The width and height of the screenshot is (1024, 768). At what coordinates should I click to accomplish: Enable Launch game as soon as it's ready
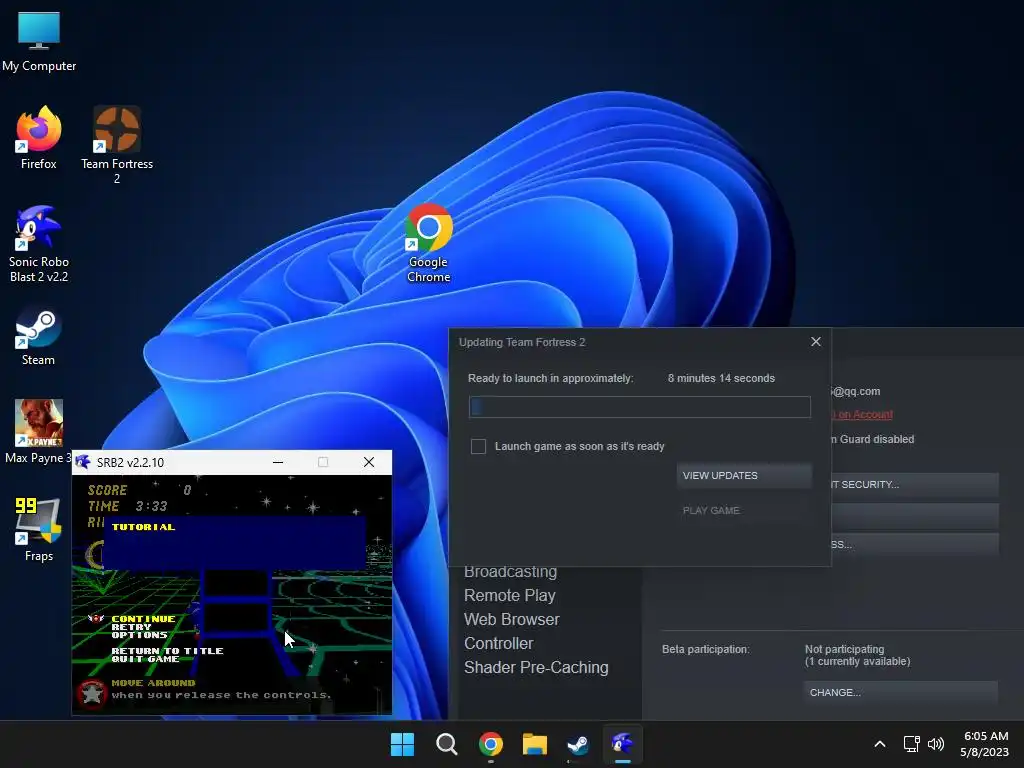pos(478,446)
